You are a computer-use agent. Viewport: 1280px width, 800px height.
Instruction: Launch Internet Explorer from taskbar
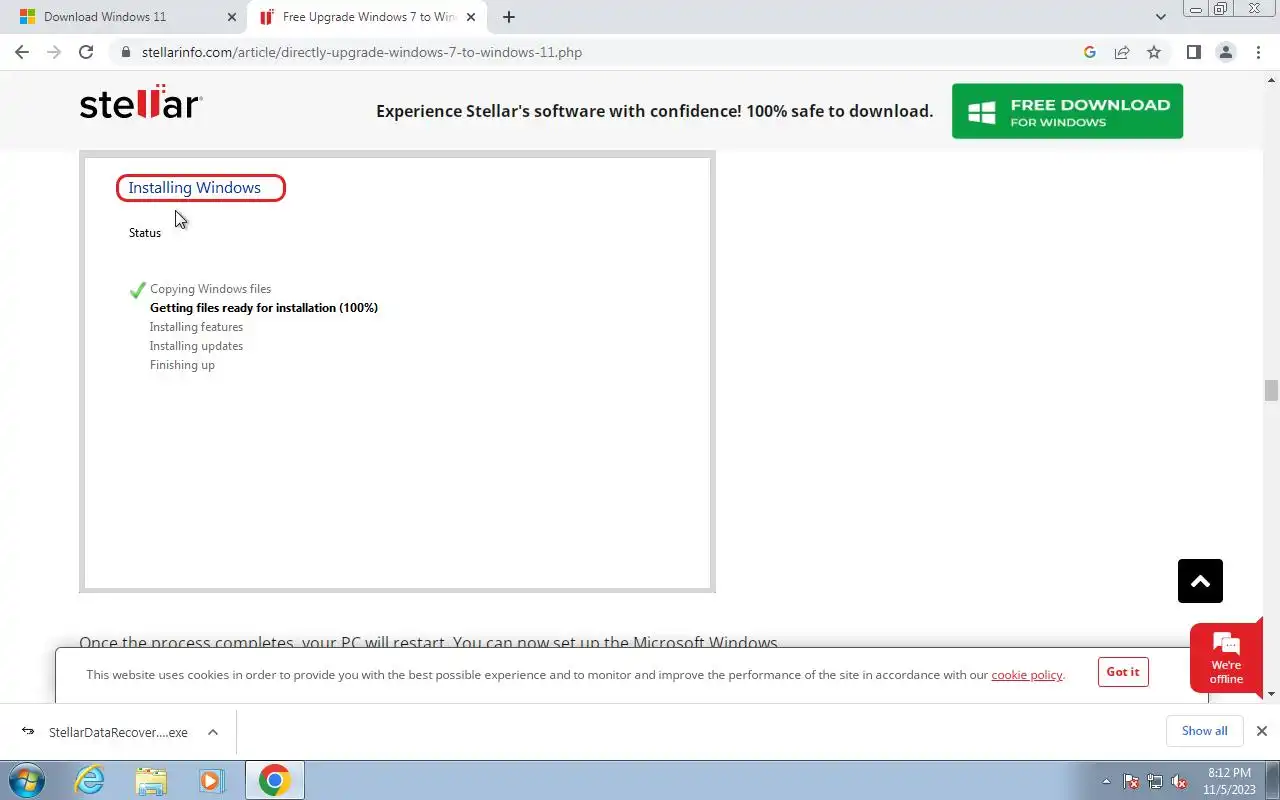pyautogui.click(x=90, y=780)
